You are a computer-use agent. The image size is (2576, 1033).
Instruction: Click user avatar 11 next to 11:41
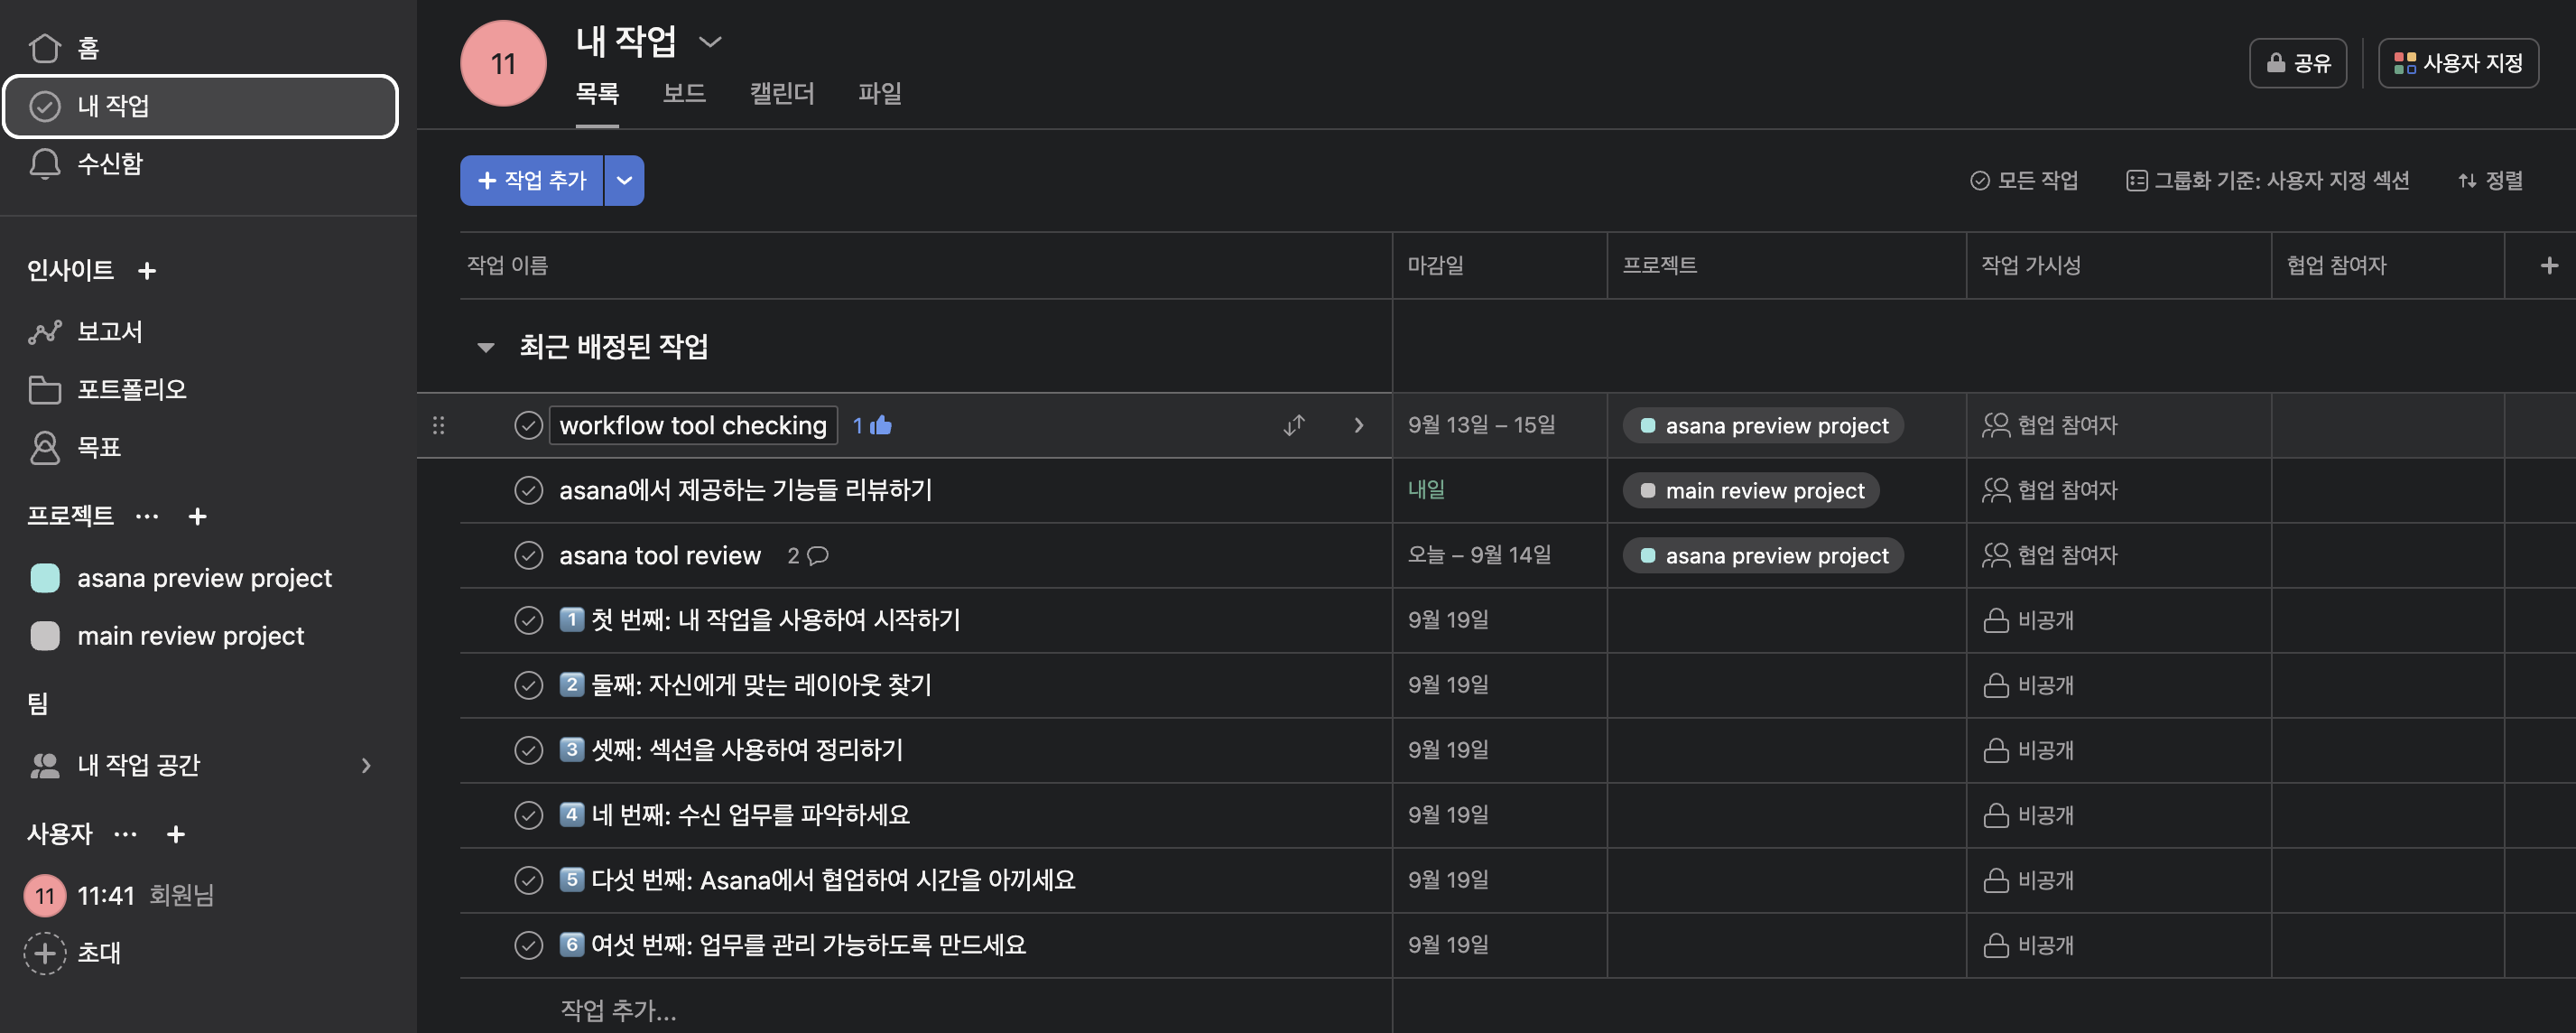(x=45, y=895)
